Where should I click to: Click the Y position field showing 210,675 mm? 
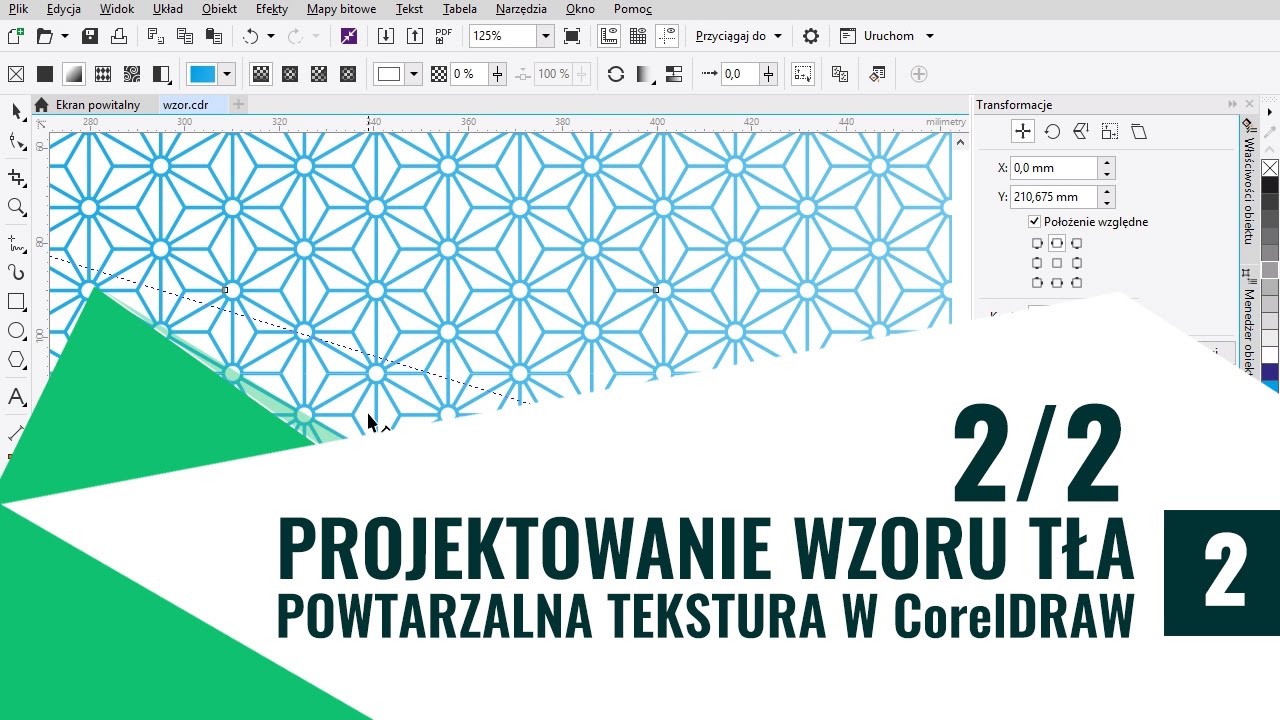click(x=1054, y=197)
